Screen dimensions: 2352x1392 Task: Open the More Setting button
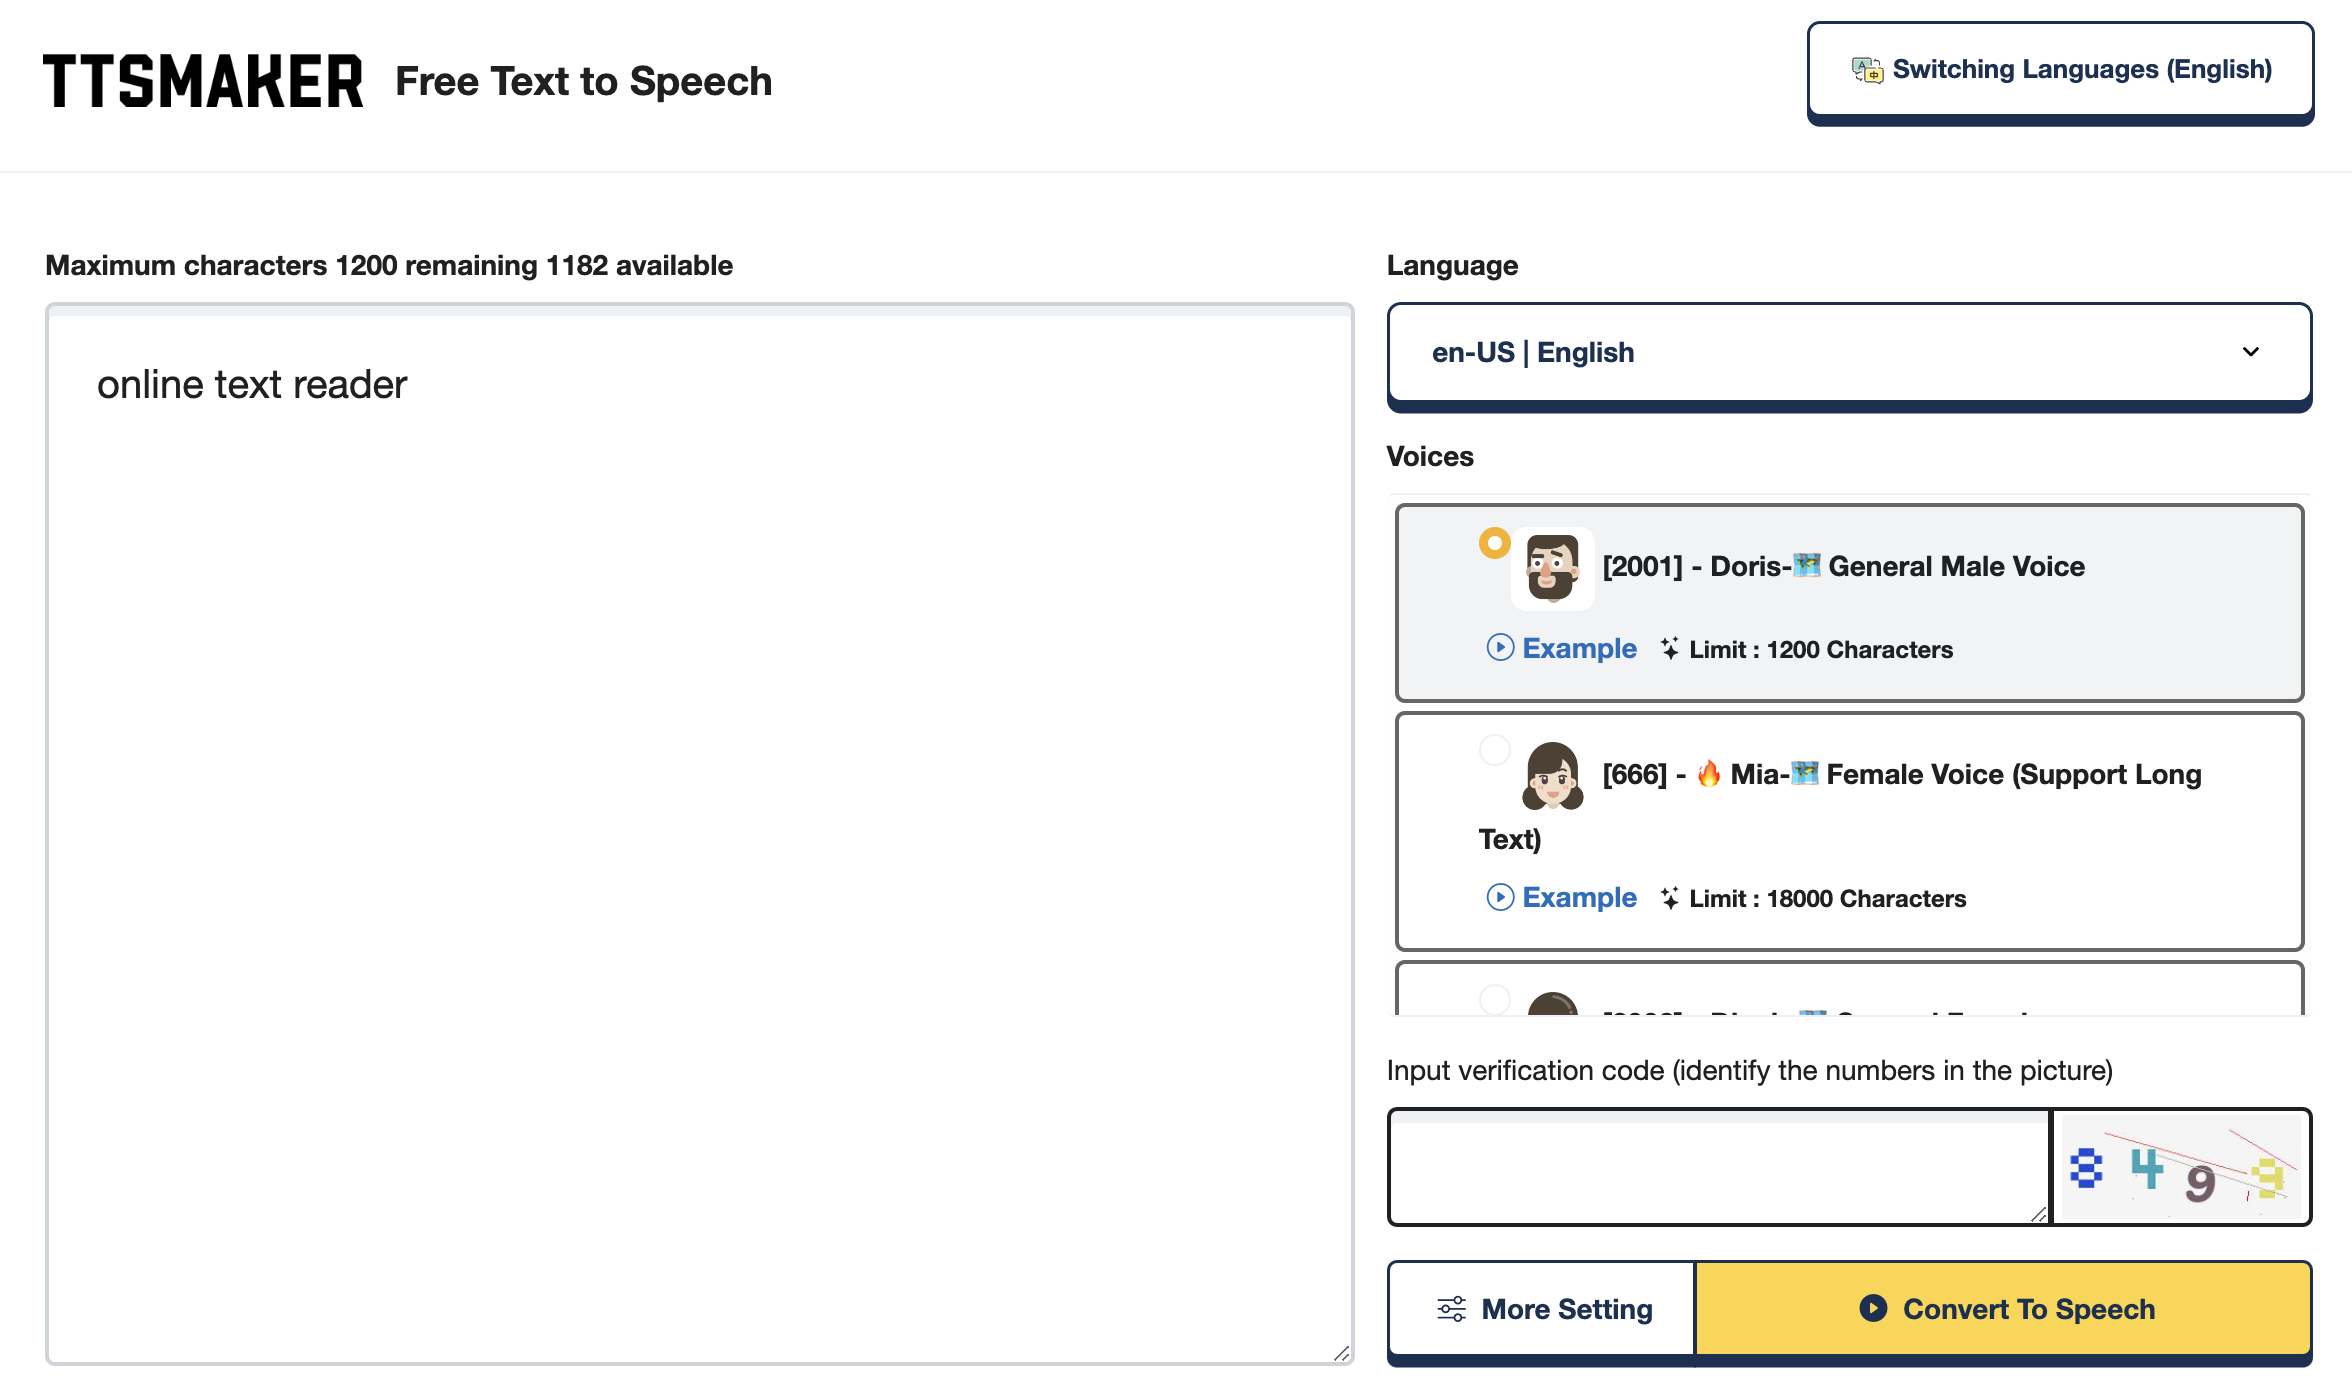[1543, 1308]
